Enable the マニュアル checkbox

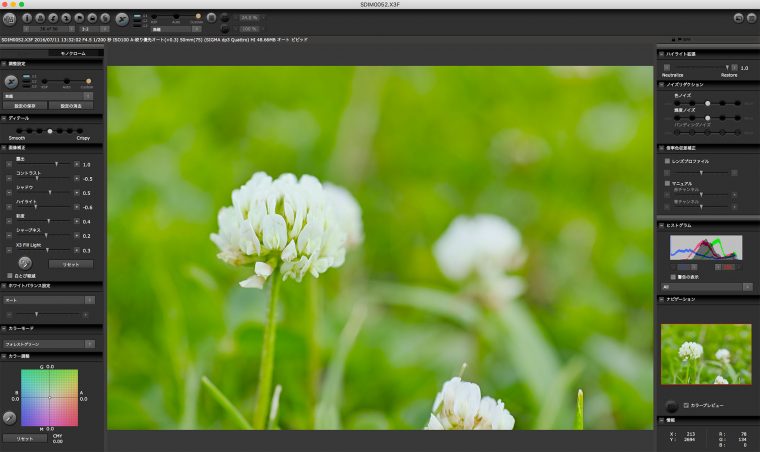(667, 183)
